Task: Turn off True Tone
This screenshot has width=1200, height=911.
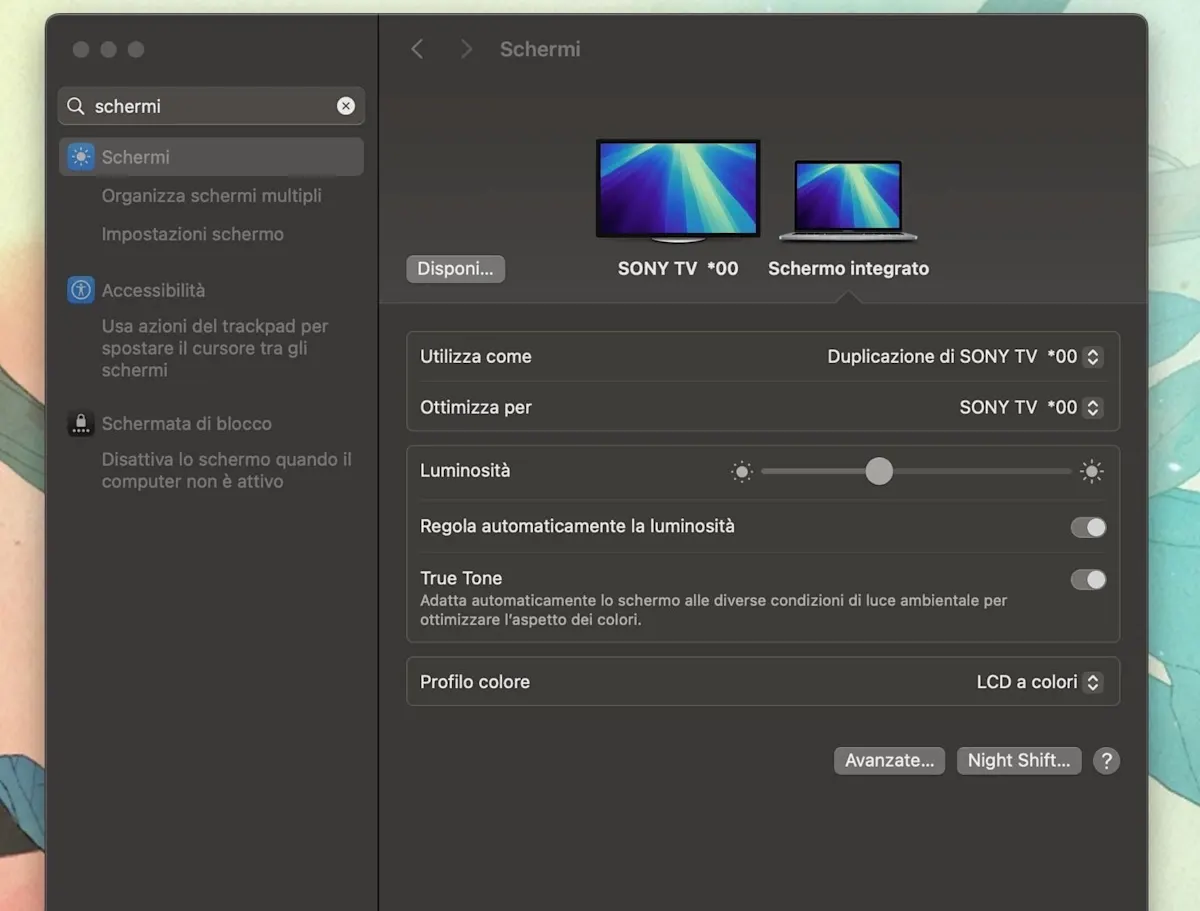Action: coord(1088,579)
